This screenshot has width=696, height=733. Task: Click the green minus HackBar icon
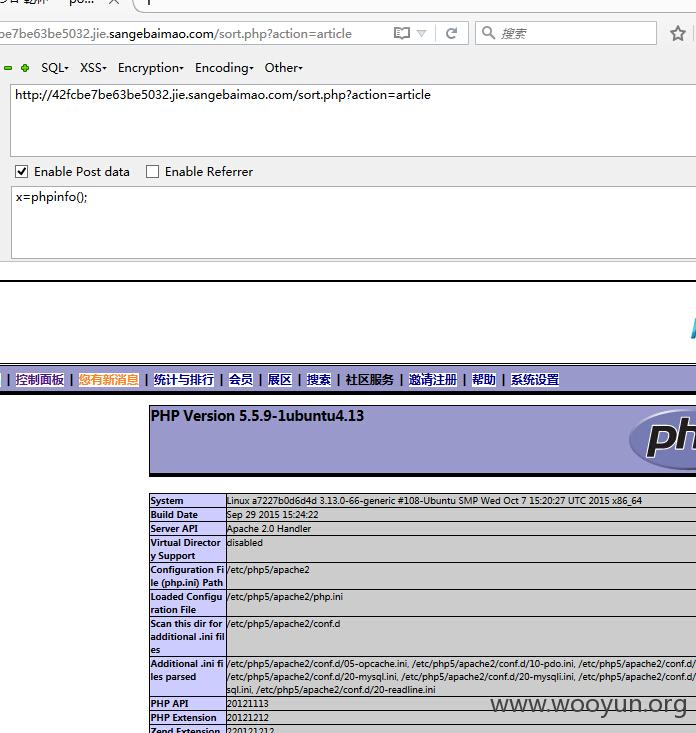coord(8,68)
